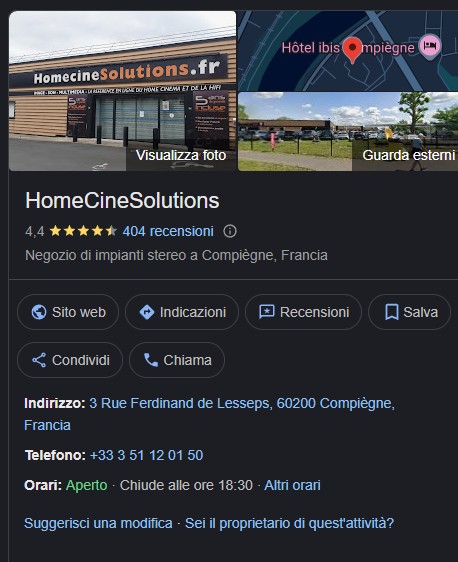Click the HomeCineSolutions business title
This screenshot has width=458, height=562.
point(122,200)
